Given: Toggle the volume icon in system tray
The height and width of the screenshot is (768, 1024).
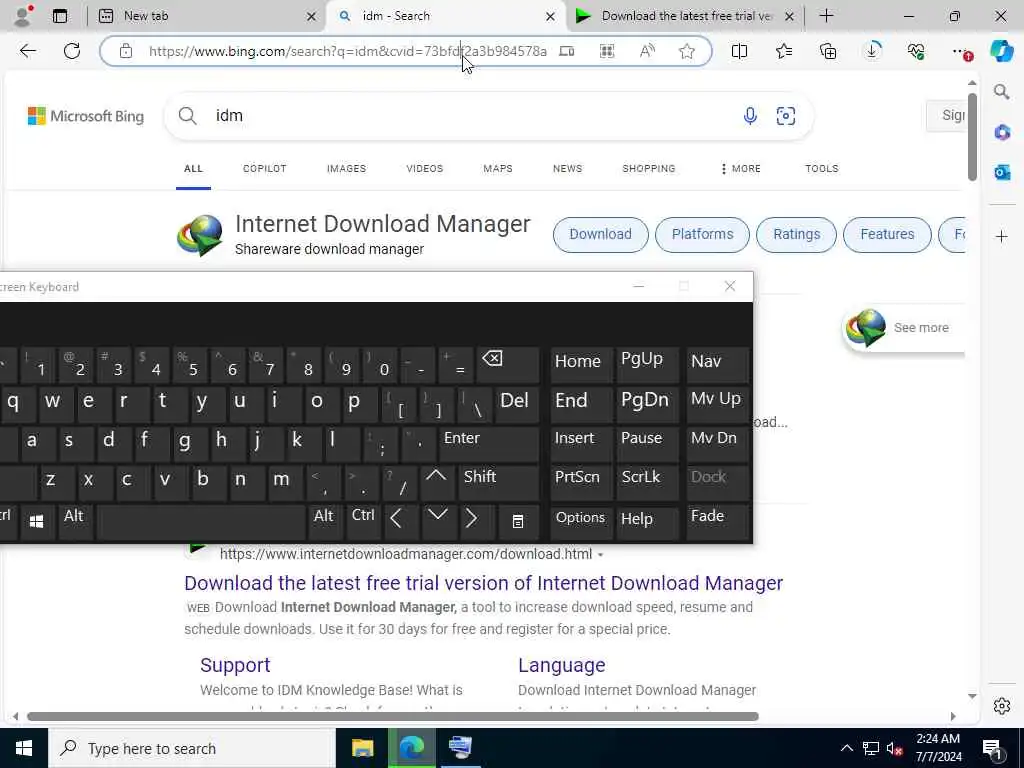Looking at the screenshot, I should [894, 748].
